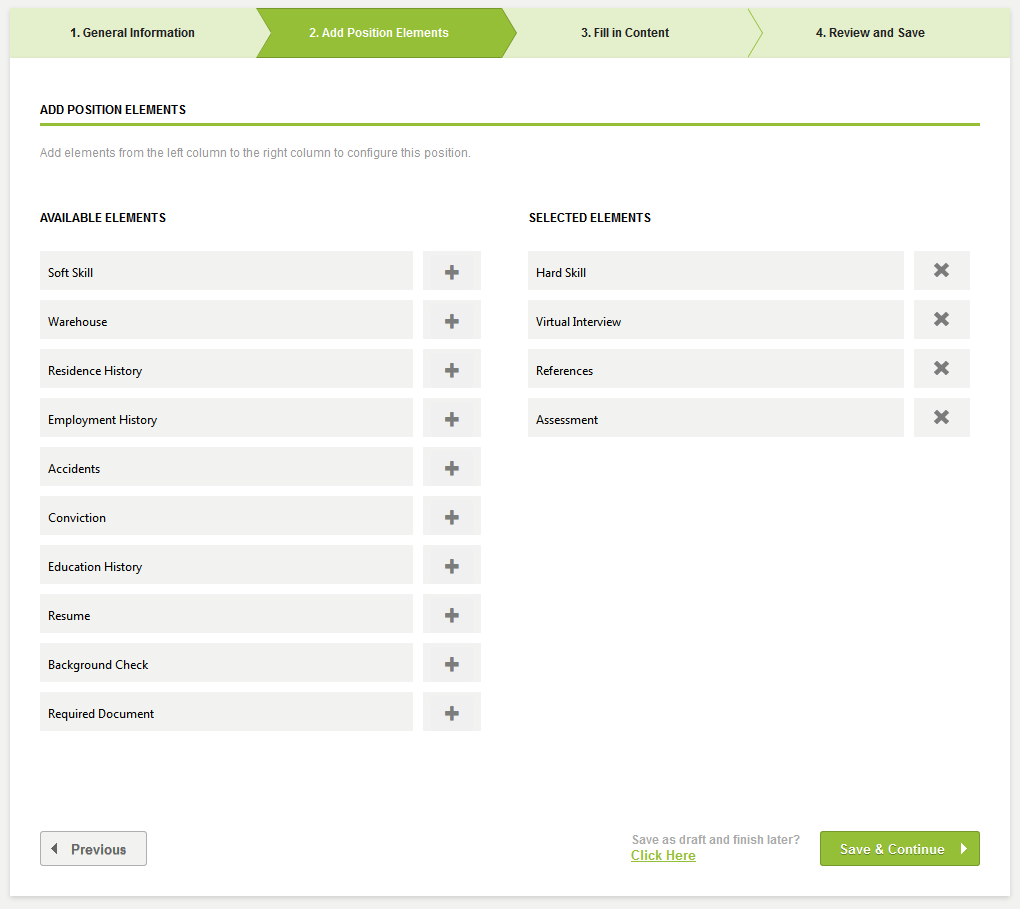The image size is (1020, 909).
Task: Select the Assessment selected row
Action: pos(716,418)
